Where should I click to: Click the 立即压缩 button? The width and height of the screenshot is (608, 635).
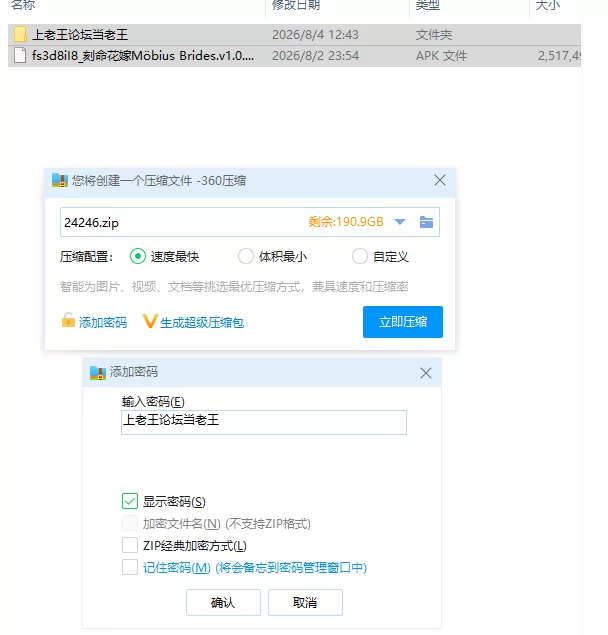pos(403,322)
